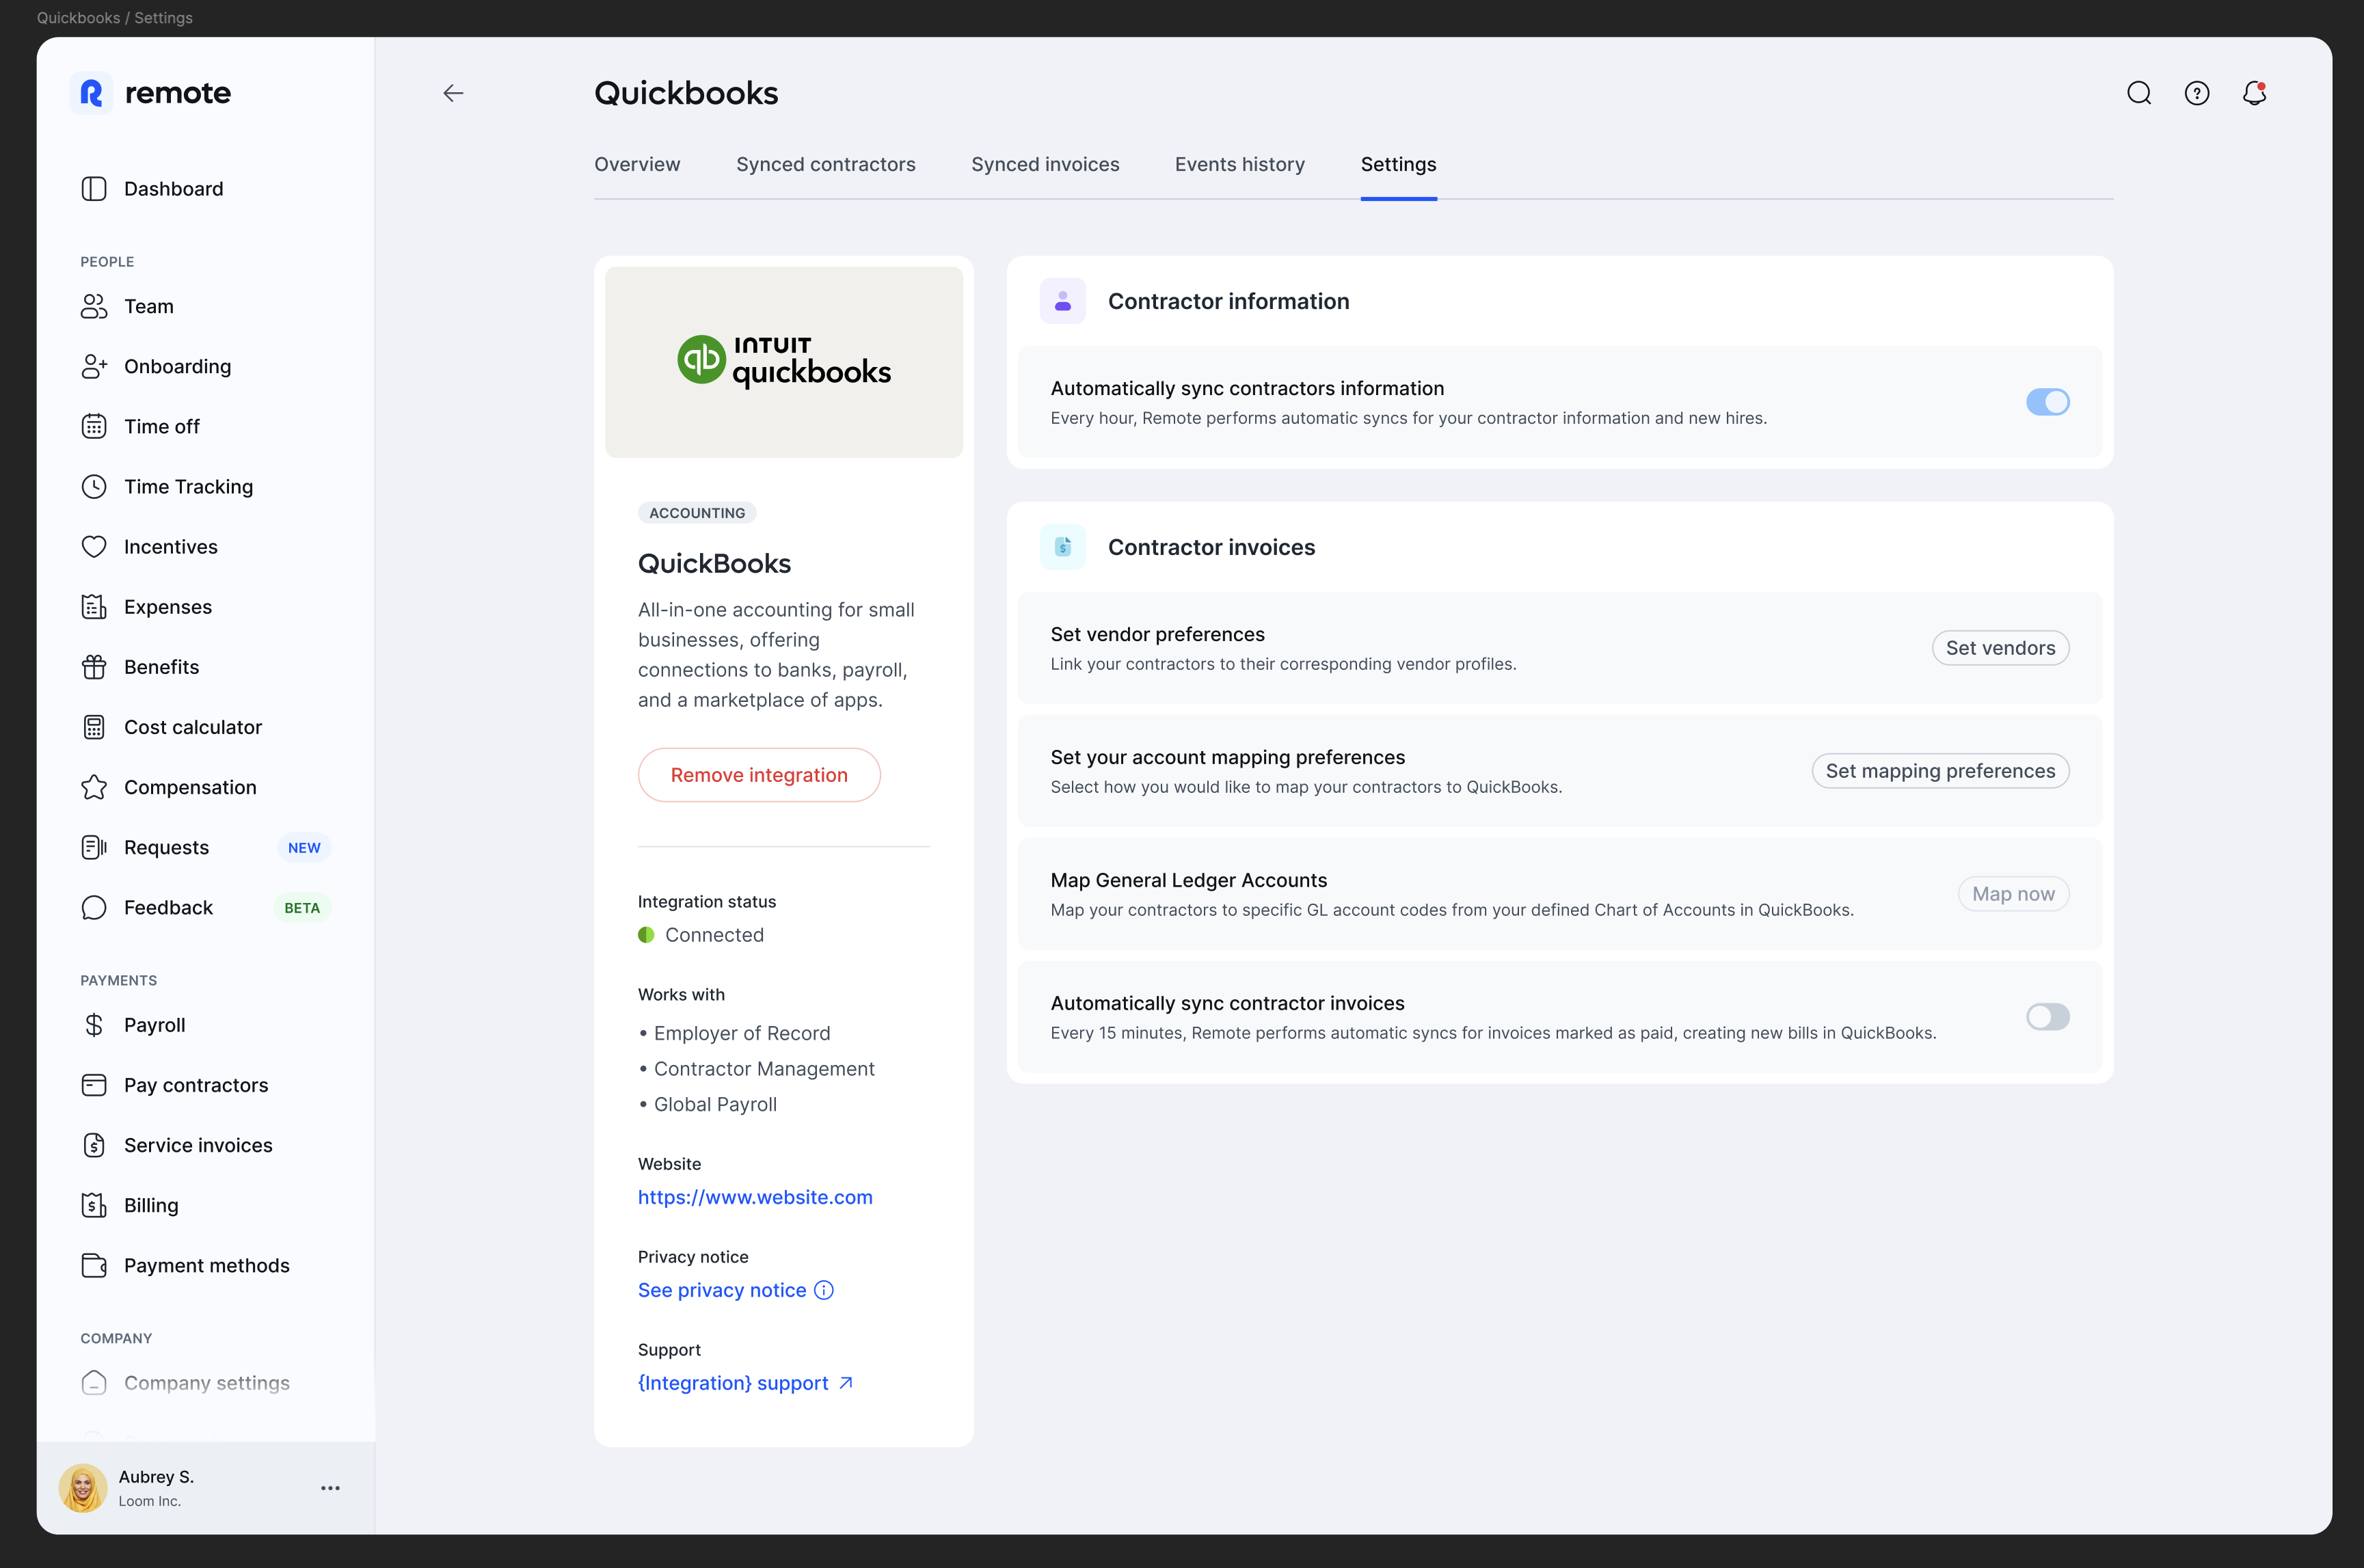Click the Expenses receipt icon
The width and height of the screenshot is (2364, 1568).
[94, 607]
